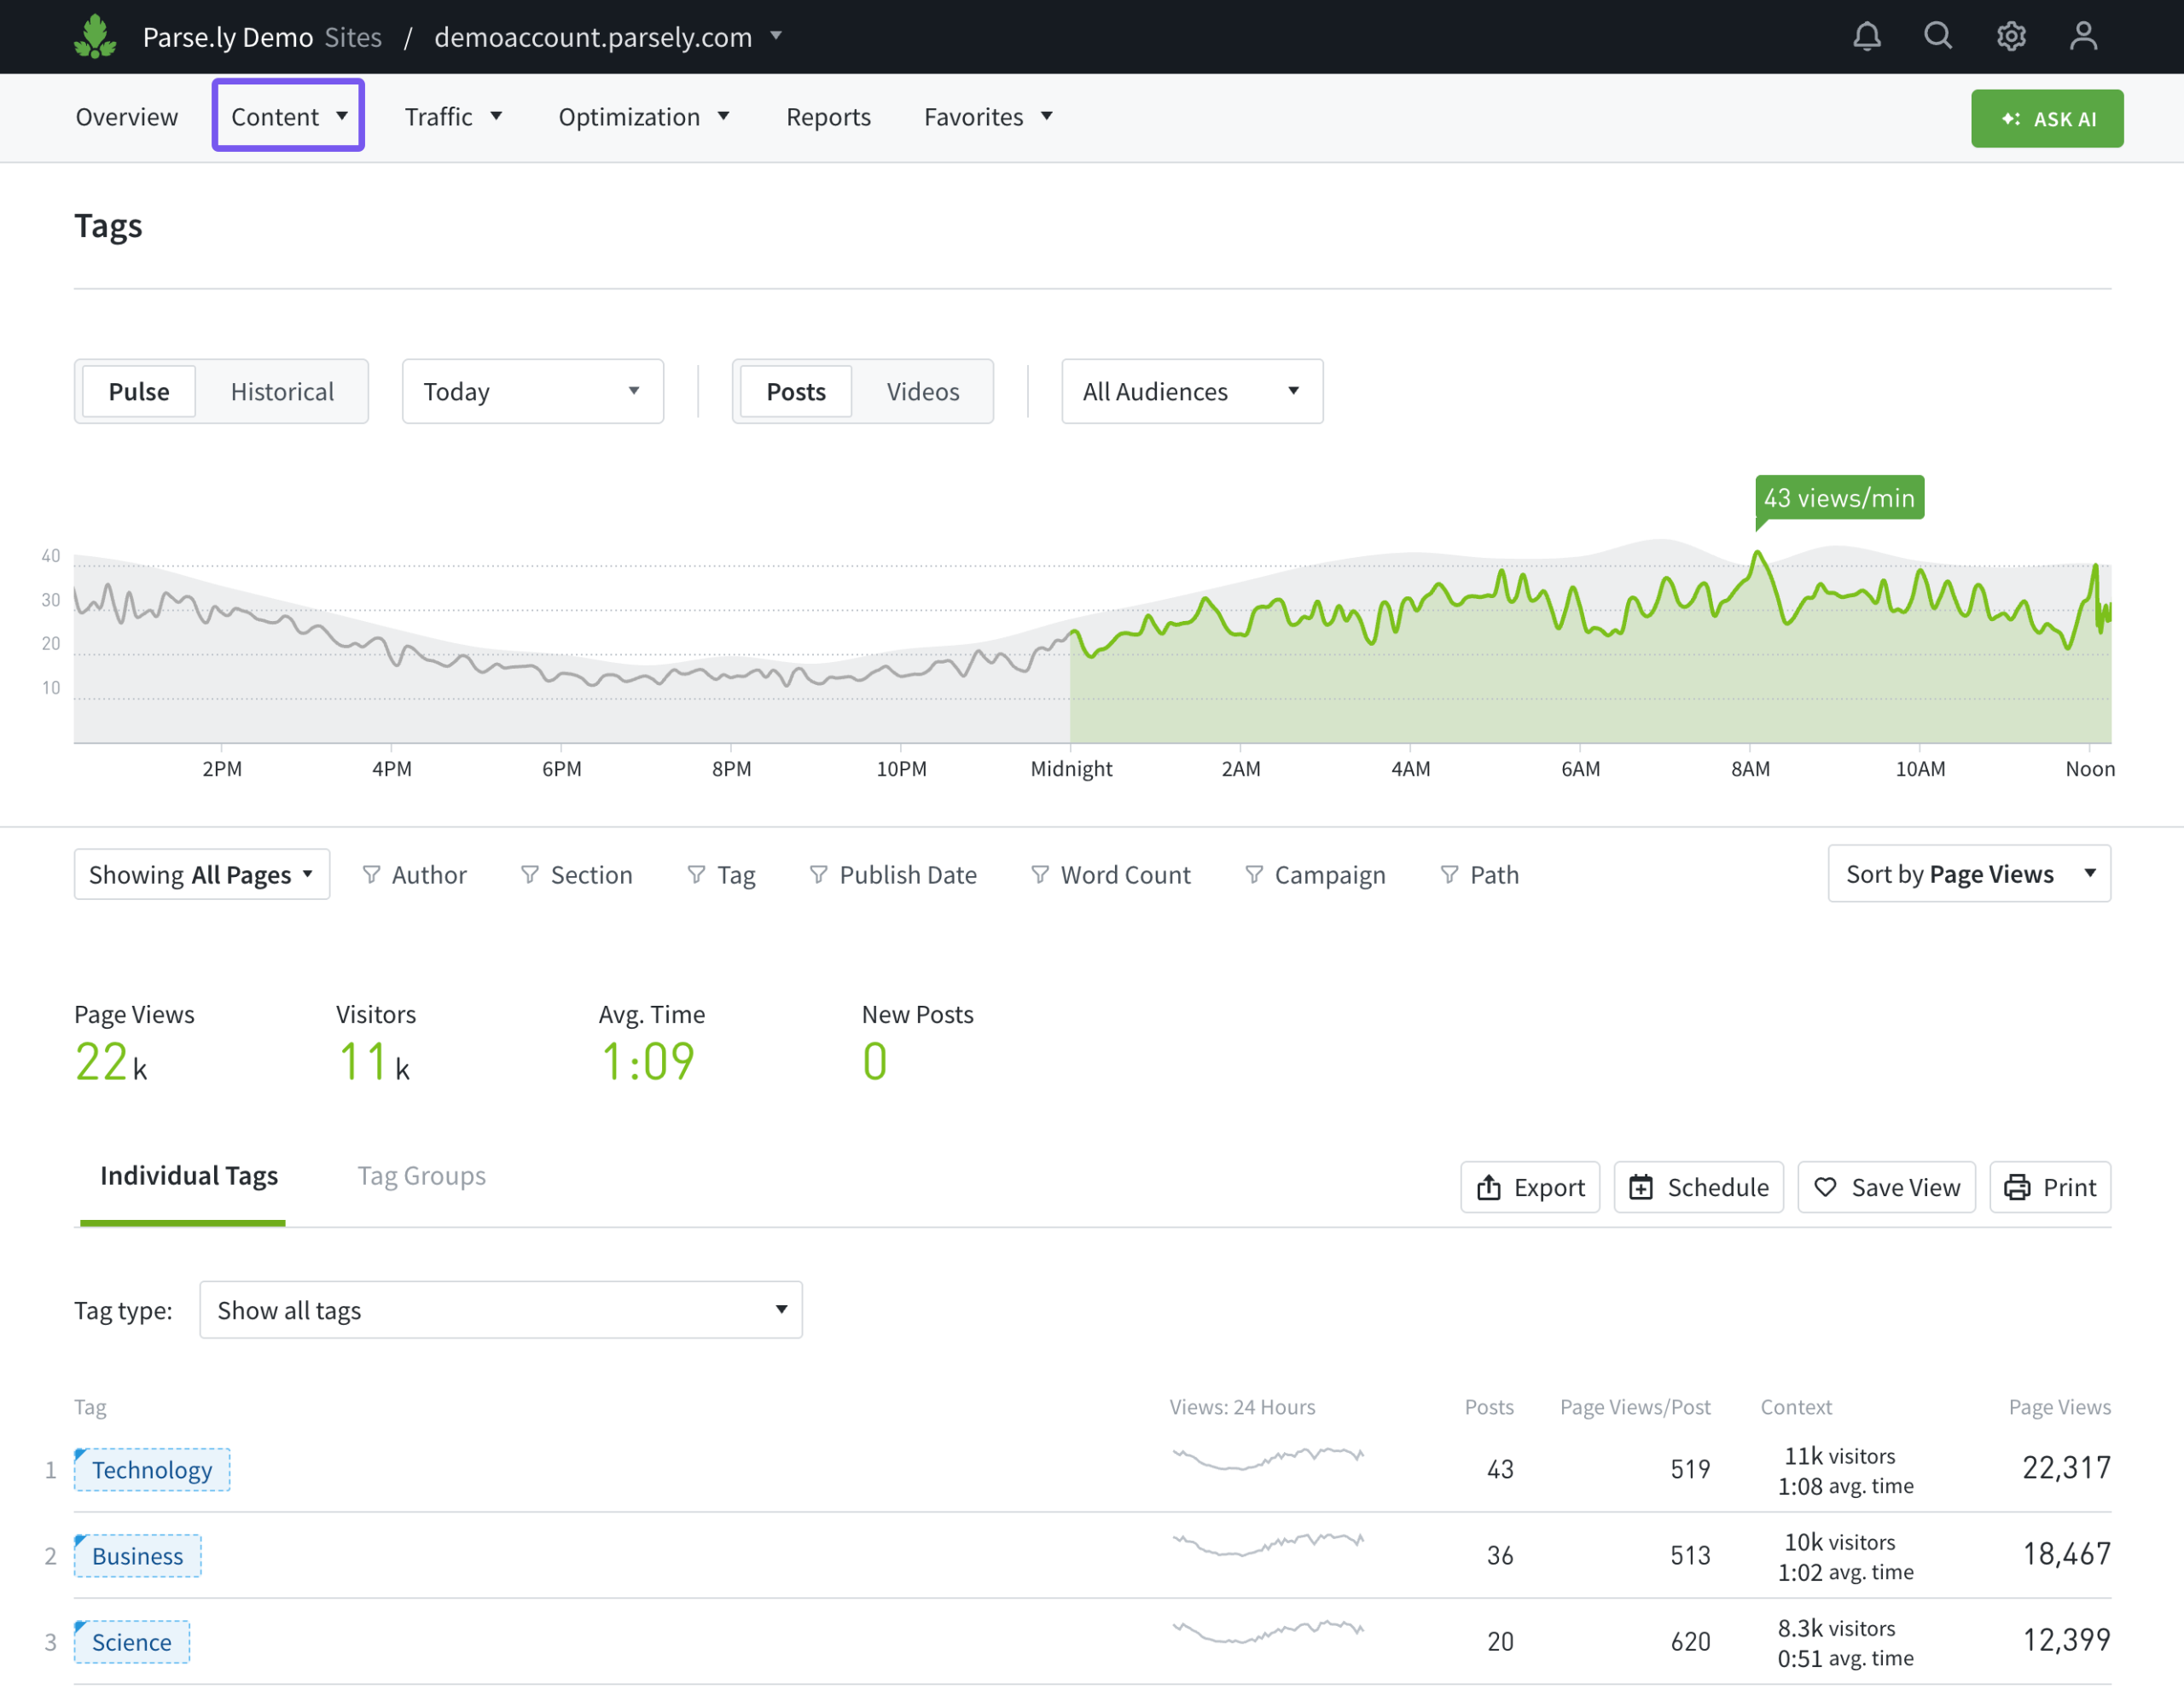Open the Technology tag link
The height and width of the screenshot is (1690, 2184).
[x=152, y=1469]
